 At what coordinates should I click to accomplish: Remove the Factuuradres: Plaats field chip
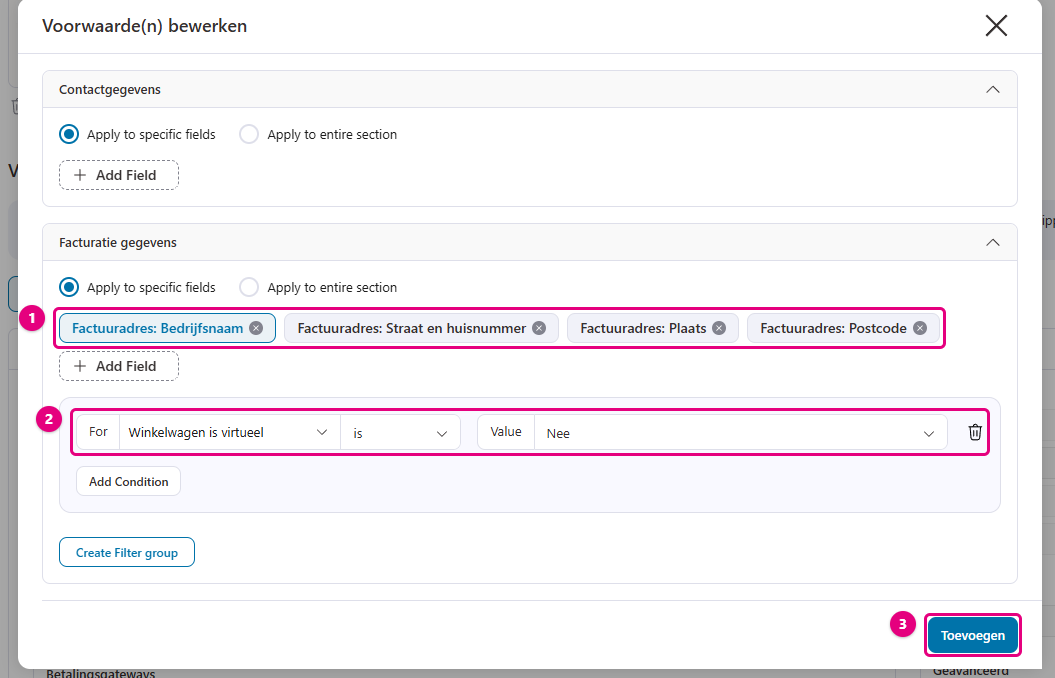pos(719,328)
